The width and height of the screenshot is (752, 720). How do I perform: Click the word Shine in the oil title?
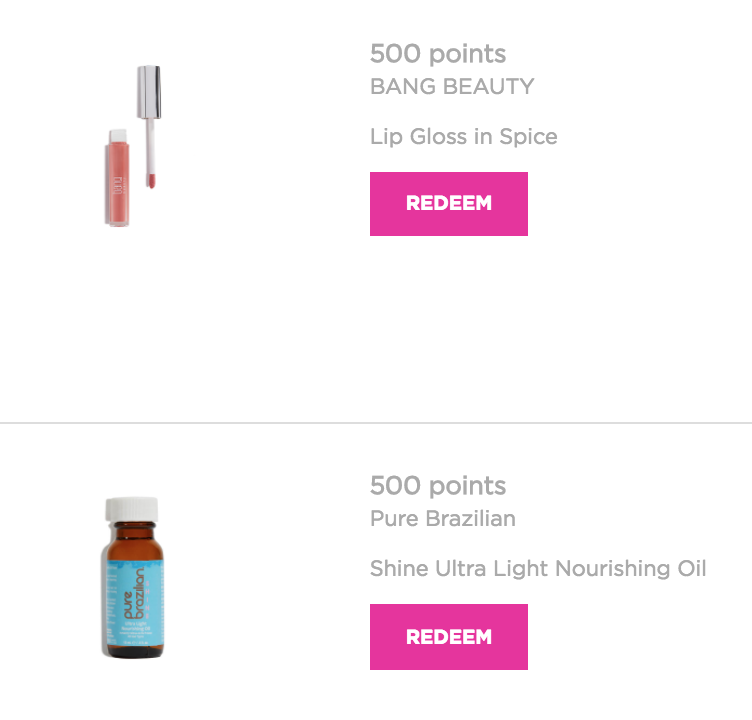pyautogui.click(x=398, y=569)
